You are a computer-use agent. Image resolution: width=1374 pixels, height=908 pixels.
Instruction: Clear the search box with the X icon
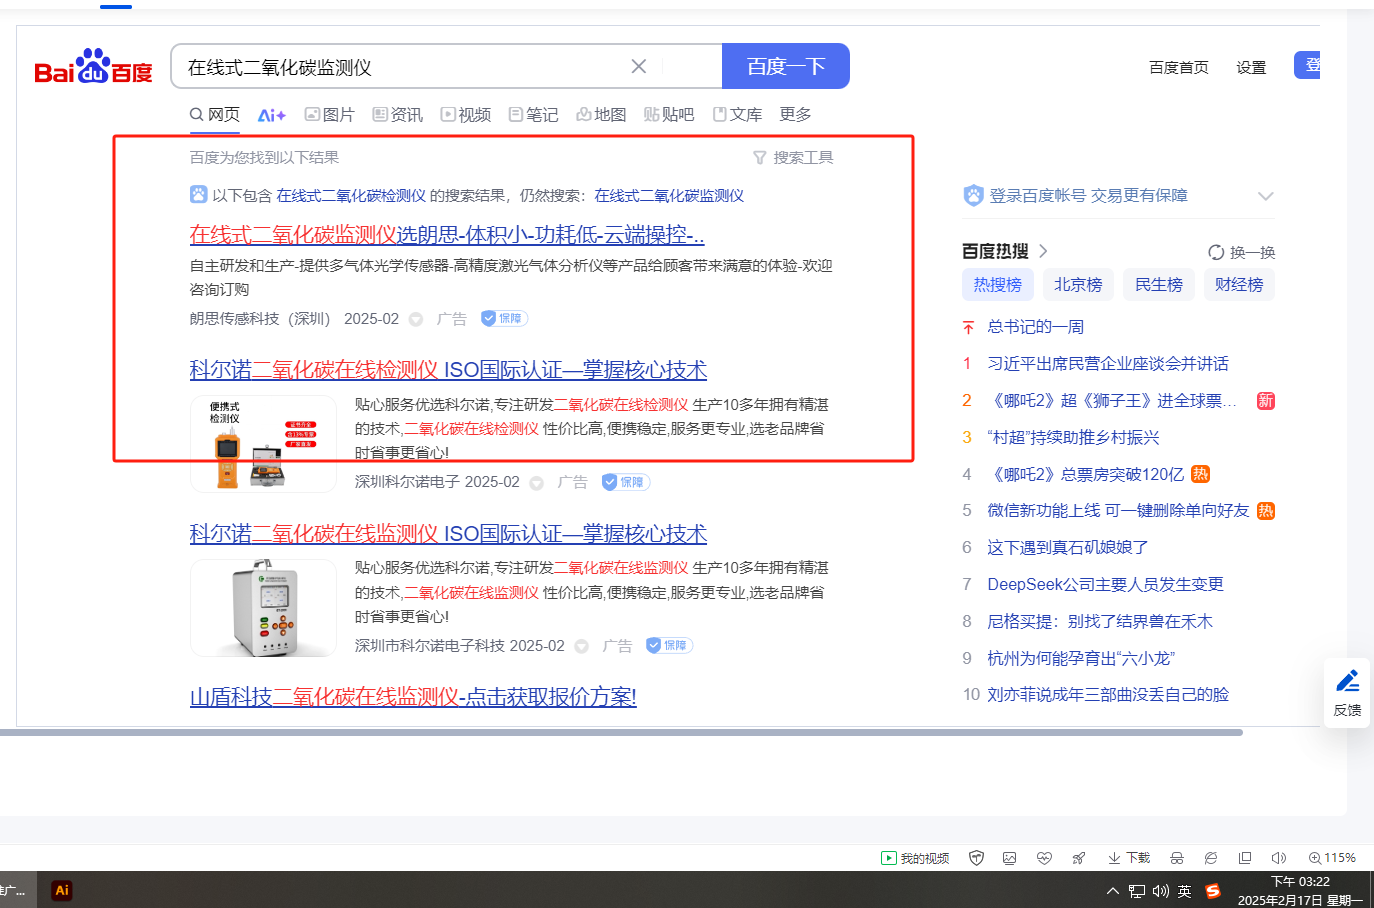coord(638,66)
